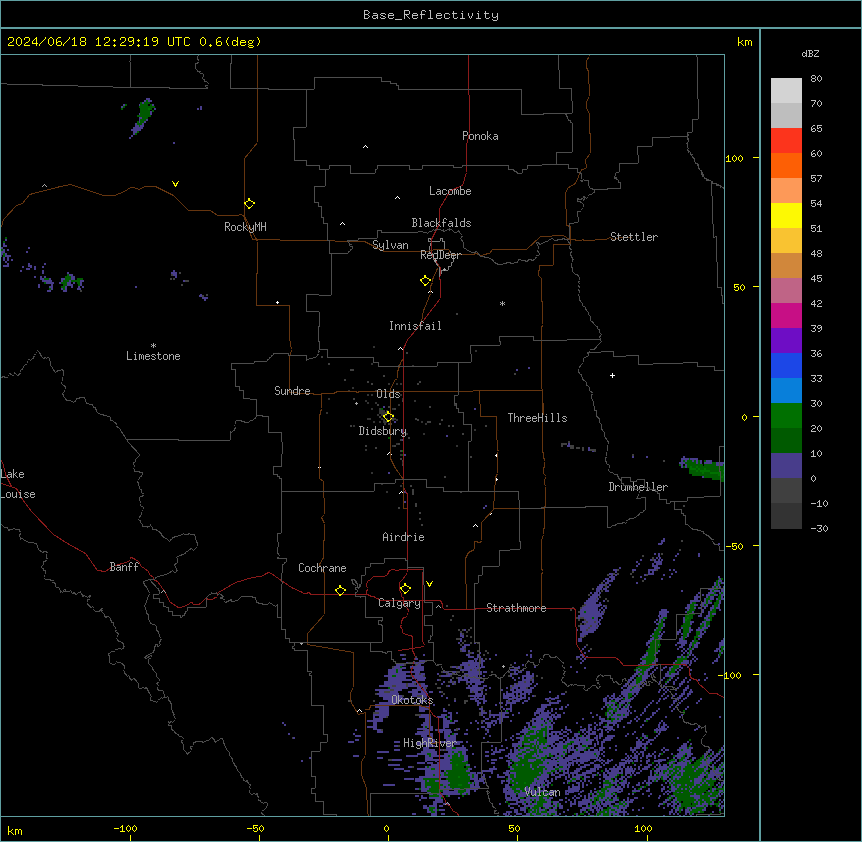The image size is (862, 842).
Task: Select the bright green 20-30 dBZ swatch
Action: (x=786, y=416)
